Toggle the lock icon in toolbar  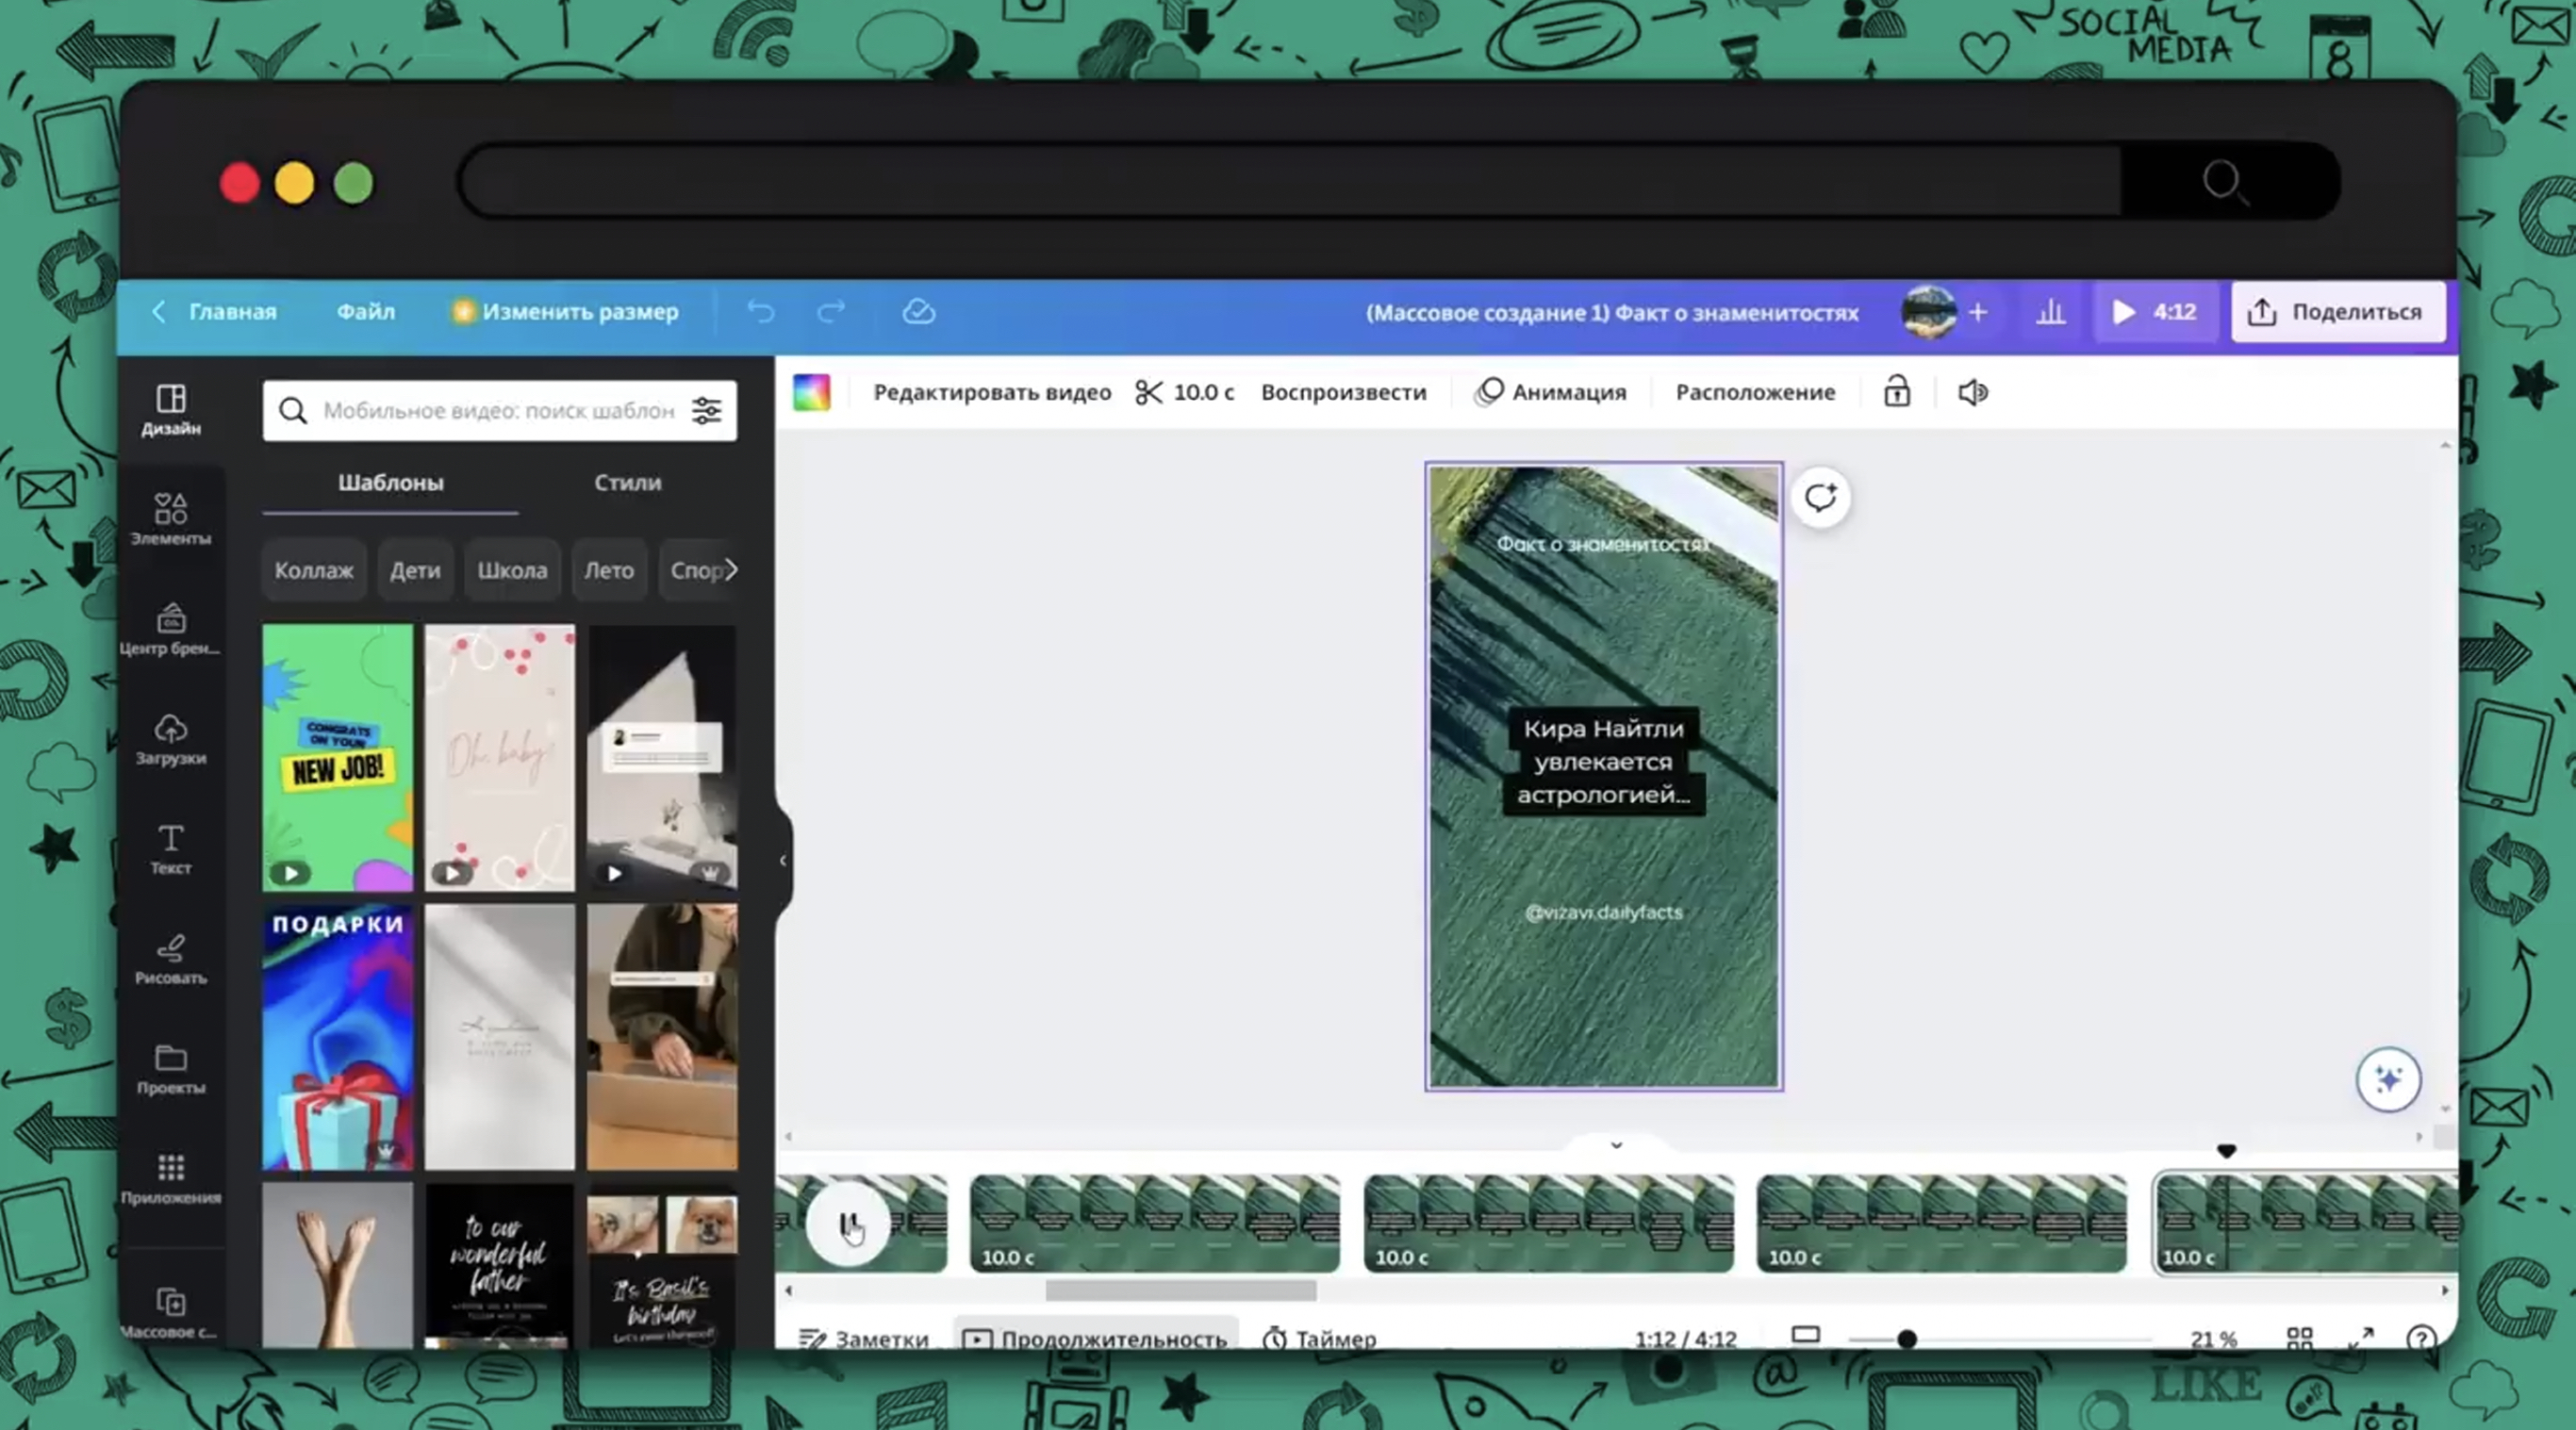click(x=1897, y=392)
